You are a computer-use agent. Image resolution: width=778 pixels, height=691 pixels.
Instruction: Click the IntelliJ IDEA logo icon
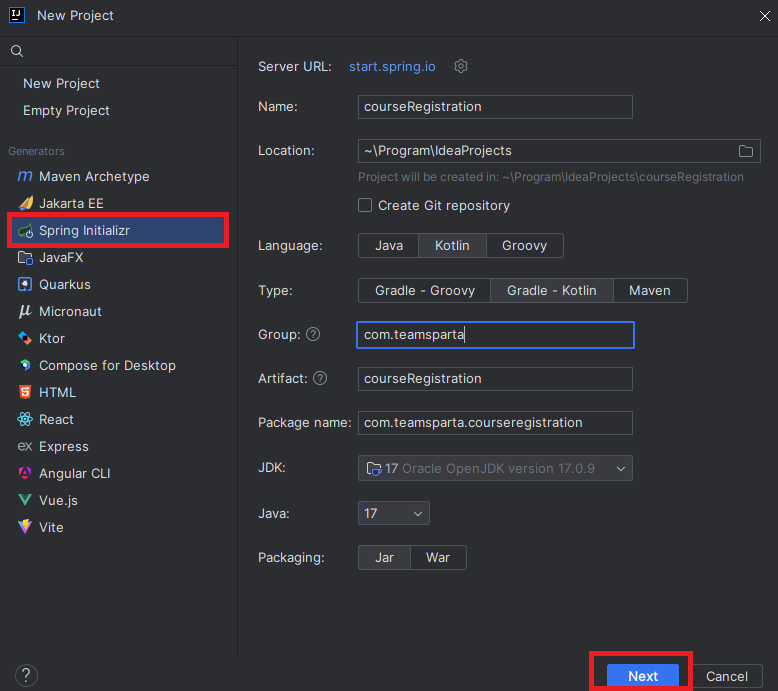coord(17,15)
